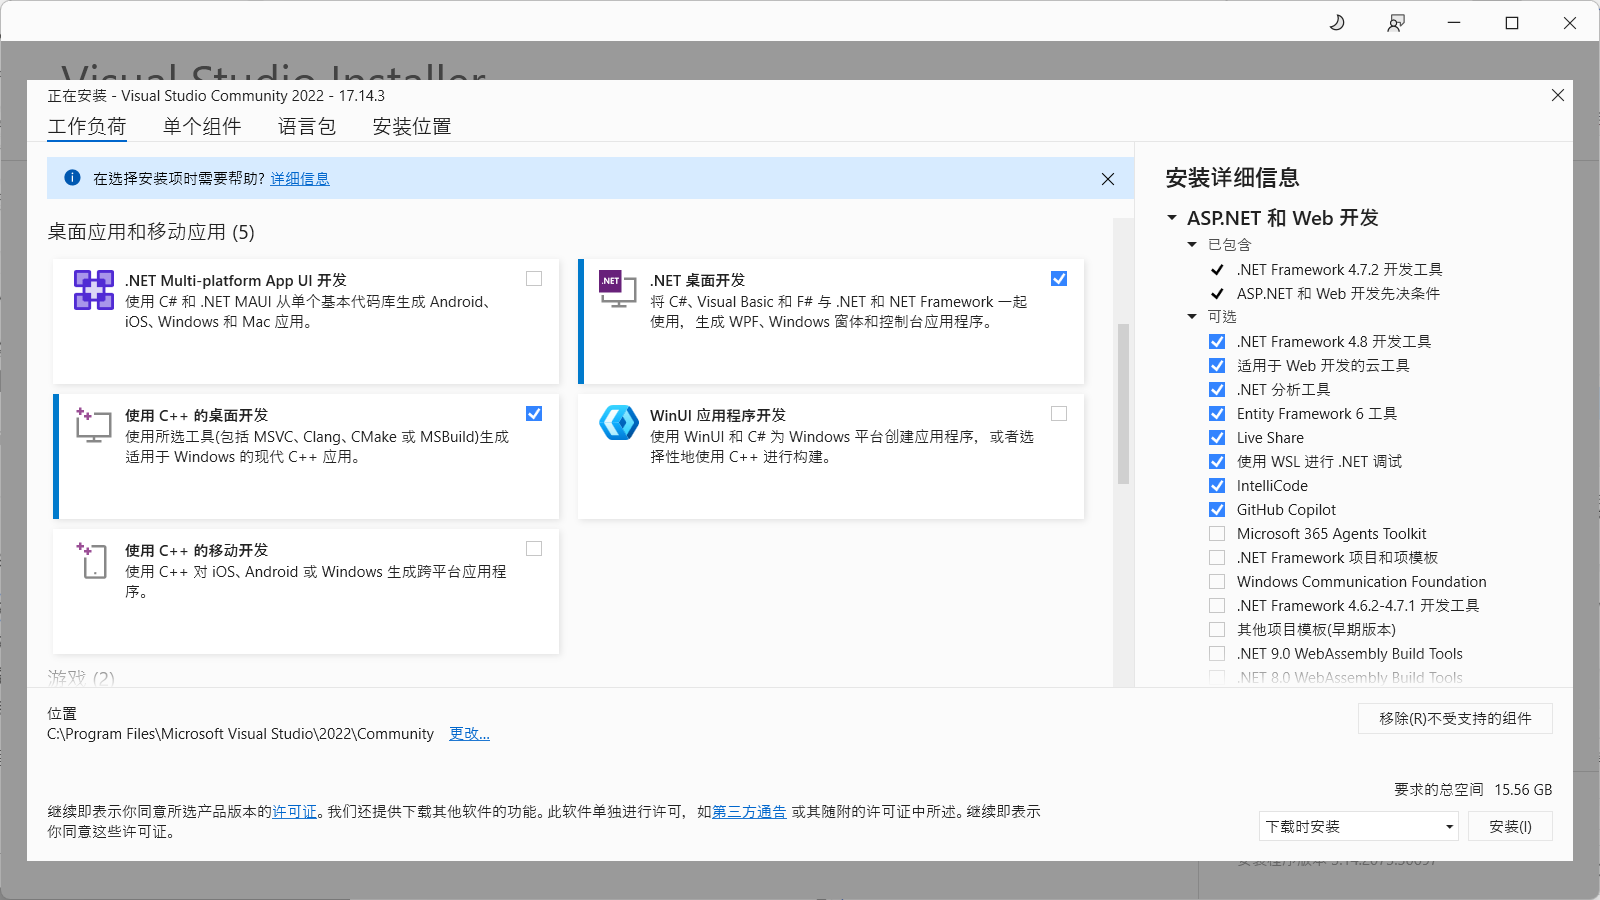The image size is (1600, 900).
Task: Uncheck .NET Framework 4.8 开发工具
Action: pyautogui.click(x=1217, y=342)
